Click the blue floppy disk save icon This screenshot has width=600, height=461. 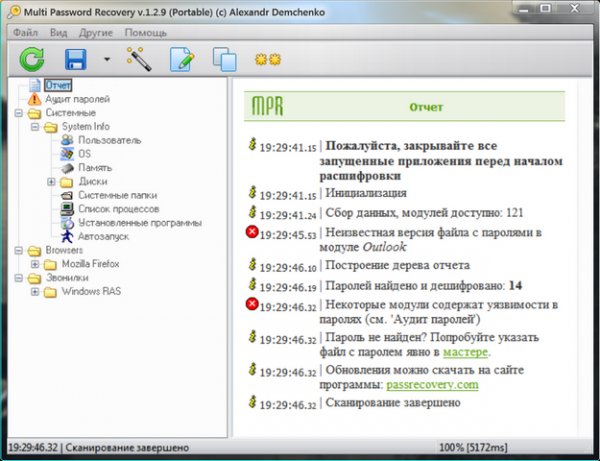[75, 59]
